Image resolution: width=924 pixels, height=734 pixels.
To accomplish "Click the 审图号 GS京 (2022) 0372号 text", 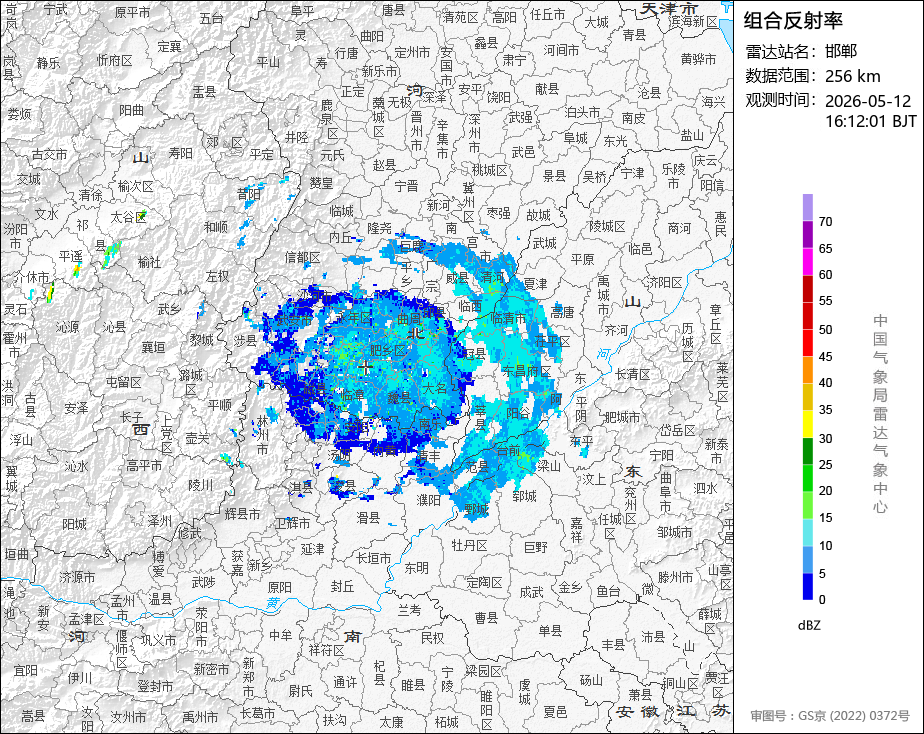I will pyautogui.click(x=830, y=716).
